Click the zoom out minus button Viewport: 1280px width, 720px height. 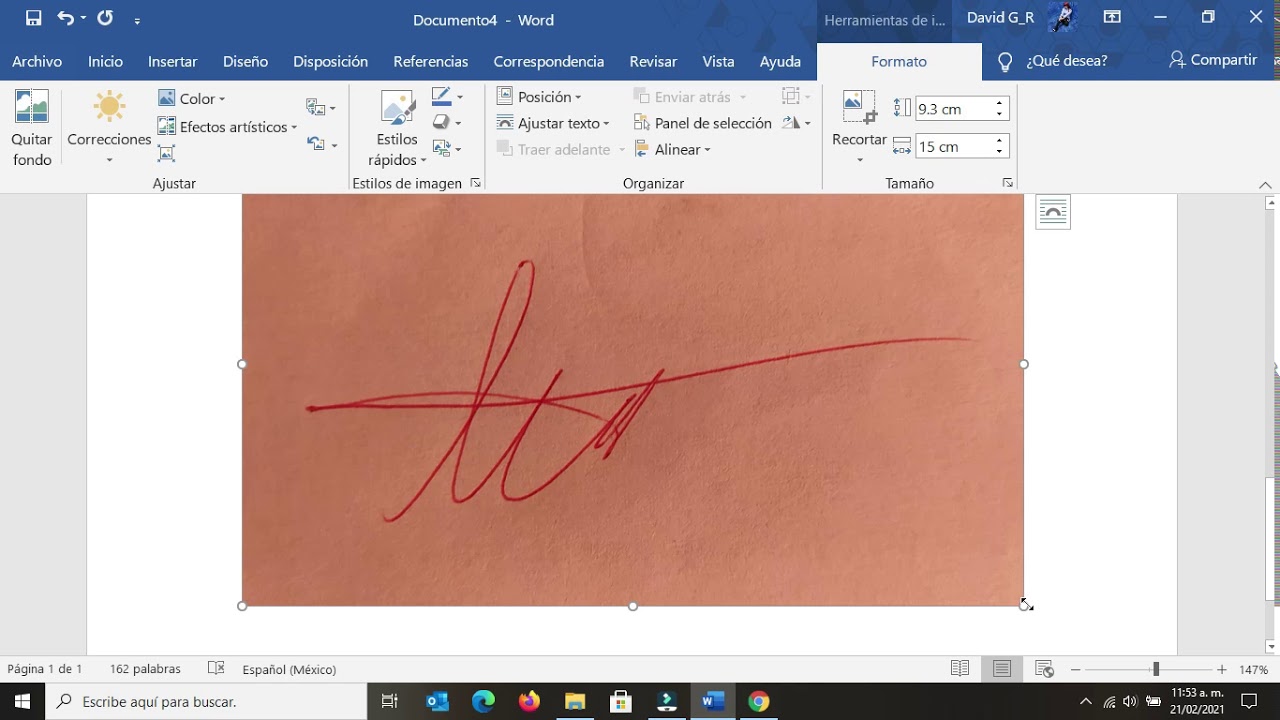[x=1075, y=669]
